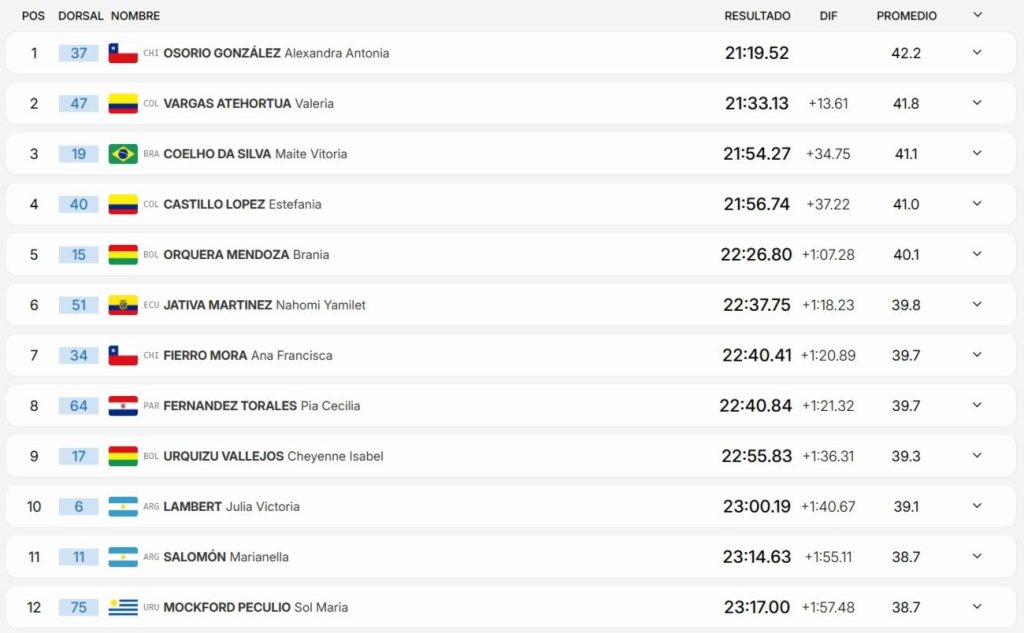1024x633 pixels.
Task: Expand Fierro Mora Ana Francisca row
Action: 977,355
